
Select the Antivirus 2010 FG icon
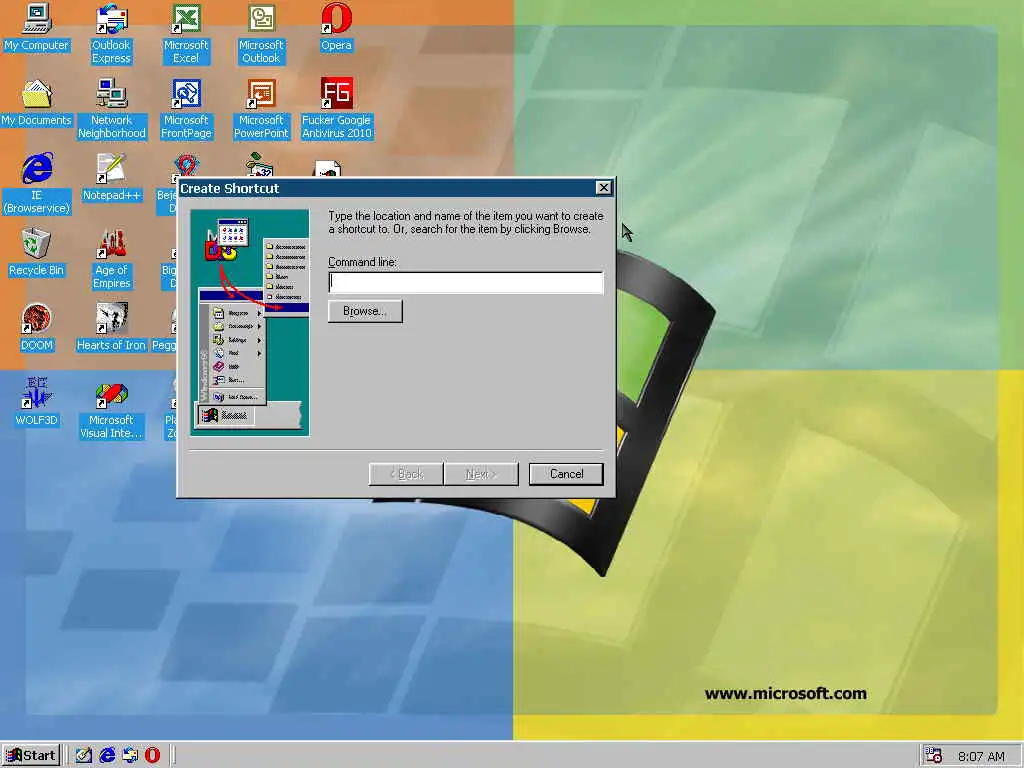(336, 109)
